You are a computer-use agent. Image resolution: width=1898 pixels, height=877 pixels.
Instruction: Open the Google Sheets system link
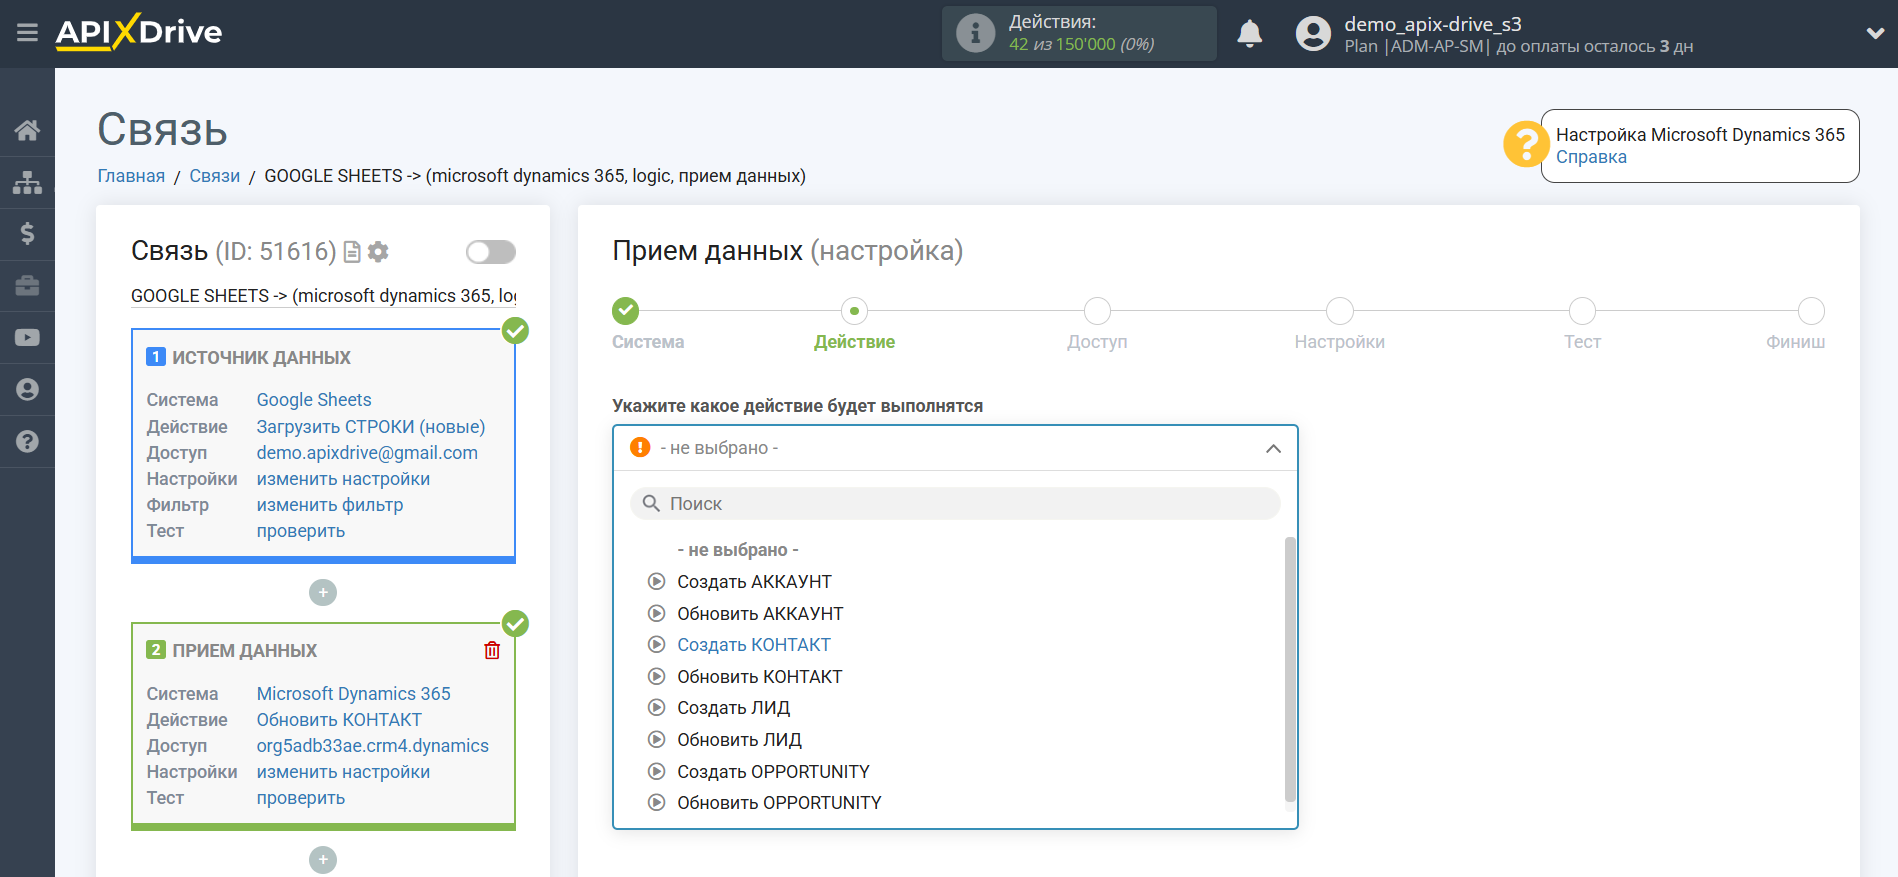point(314,400)
